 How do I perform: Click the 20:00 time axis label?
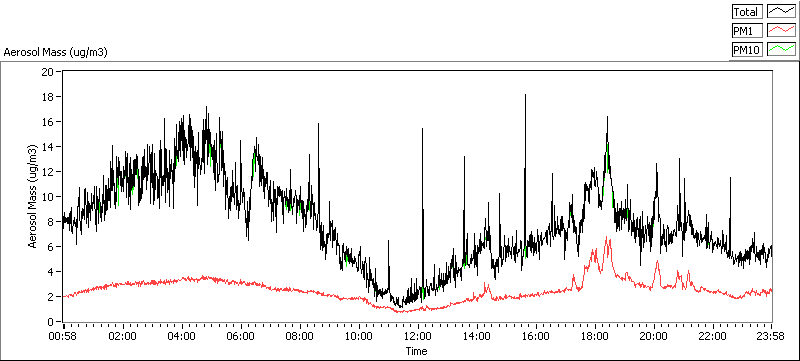click(x=654, y=336)
